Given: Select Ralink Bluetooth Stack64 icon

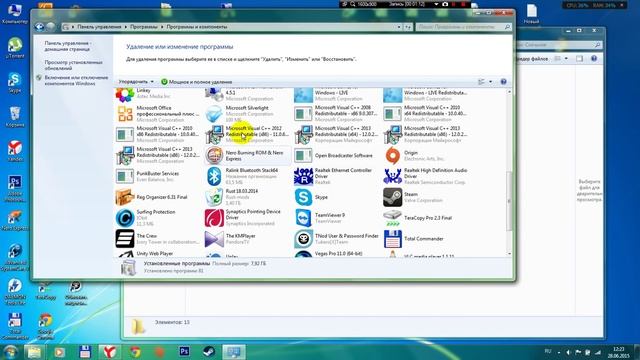Looking at the screenshot, I should pos(214,176).
